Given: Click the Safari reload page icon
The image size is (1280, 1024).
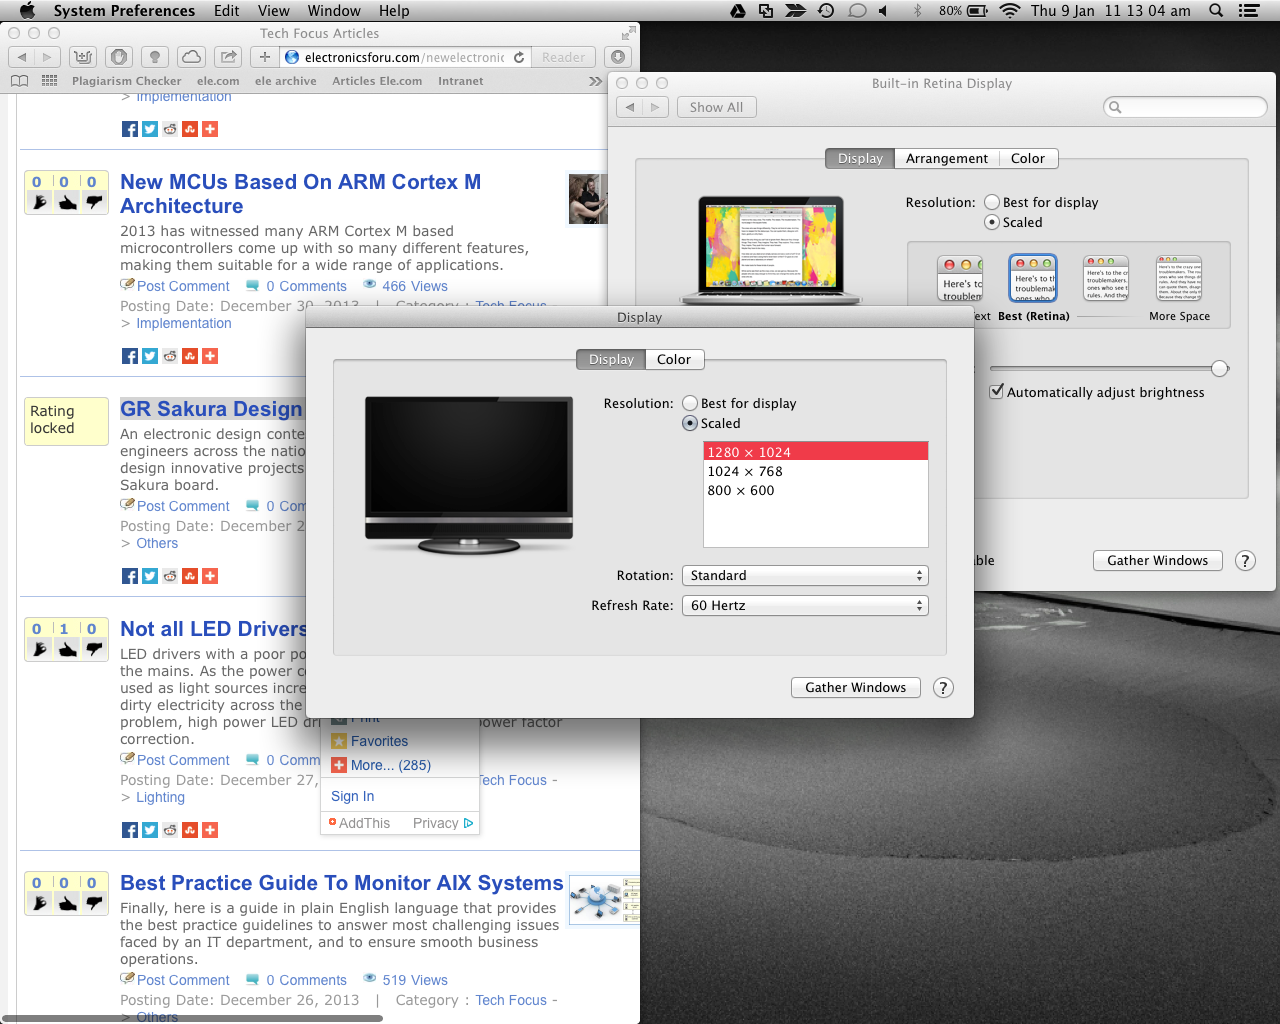Looking at the screenshot, I should coord(519,57).
